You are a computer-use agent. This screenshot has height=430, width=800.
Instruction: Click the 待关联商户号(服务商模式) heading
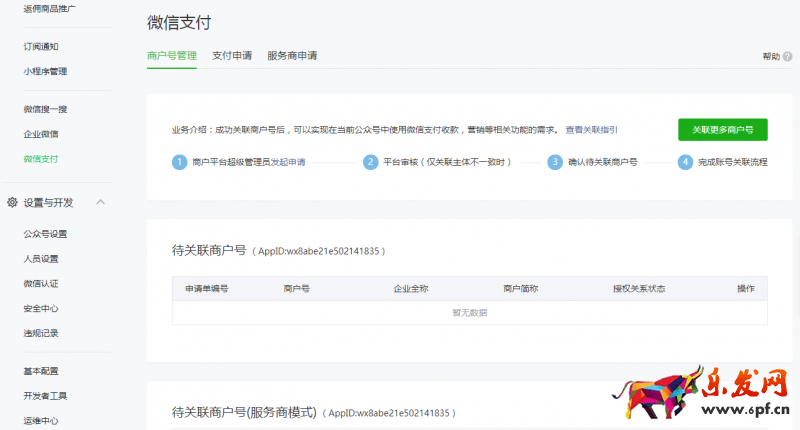pos(244,412)
